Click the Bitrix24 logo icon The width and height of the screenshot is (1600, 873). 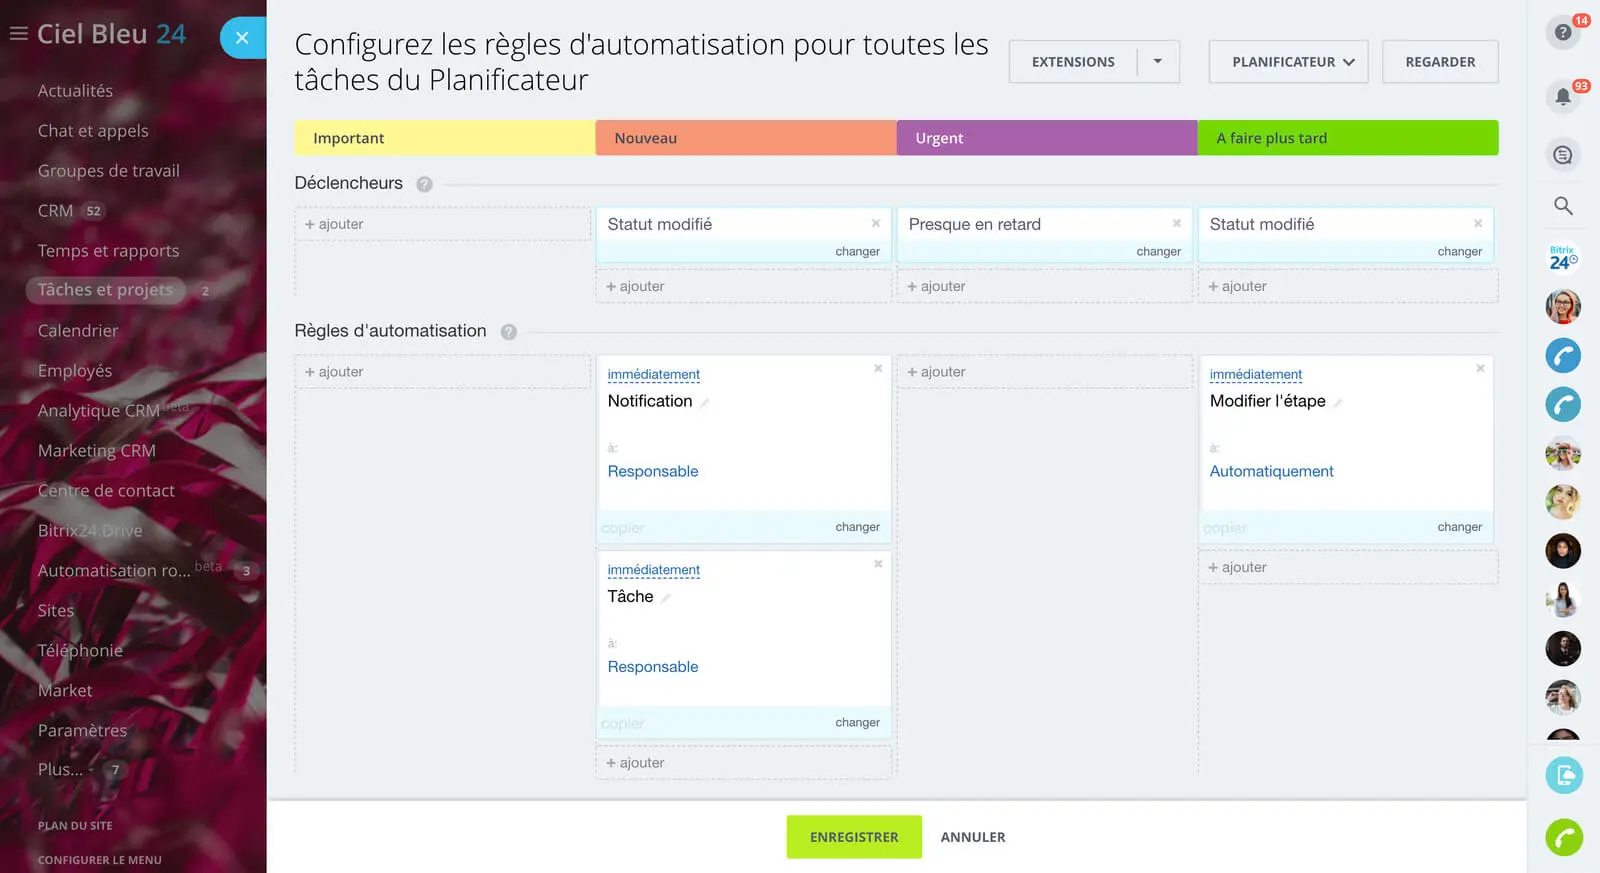coord(1562,258)
